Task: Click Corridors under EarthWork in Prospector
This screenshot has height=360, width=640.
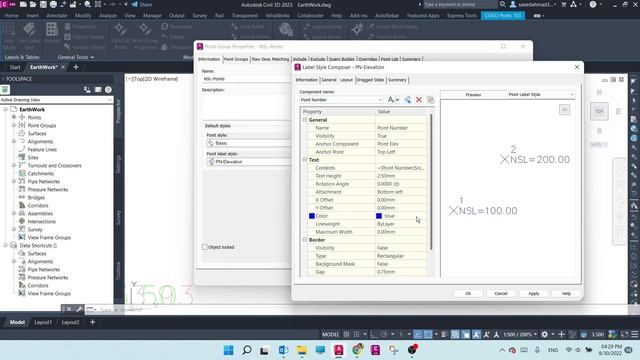Action: 38,205
